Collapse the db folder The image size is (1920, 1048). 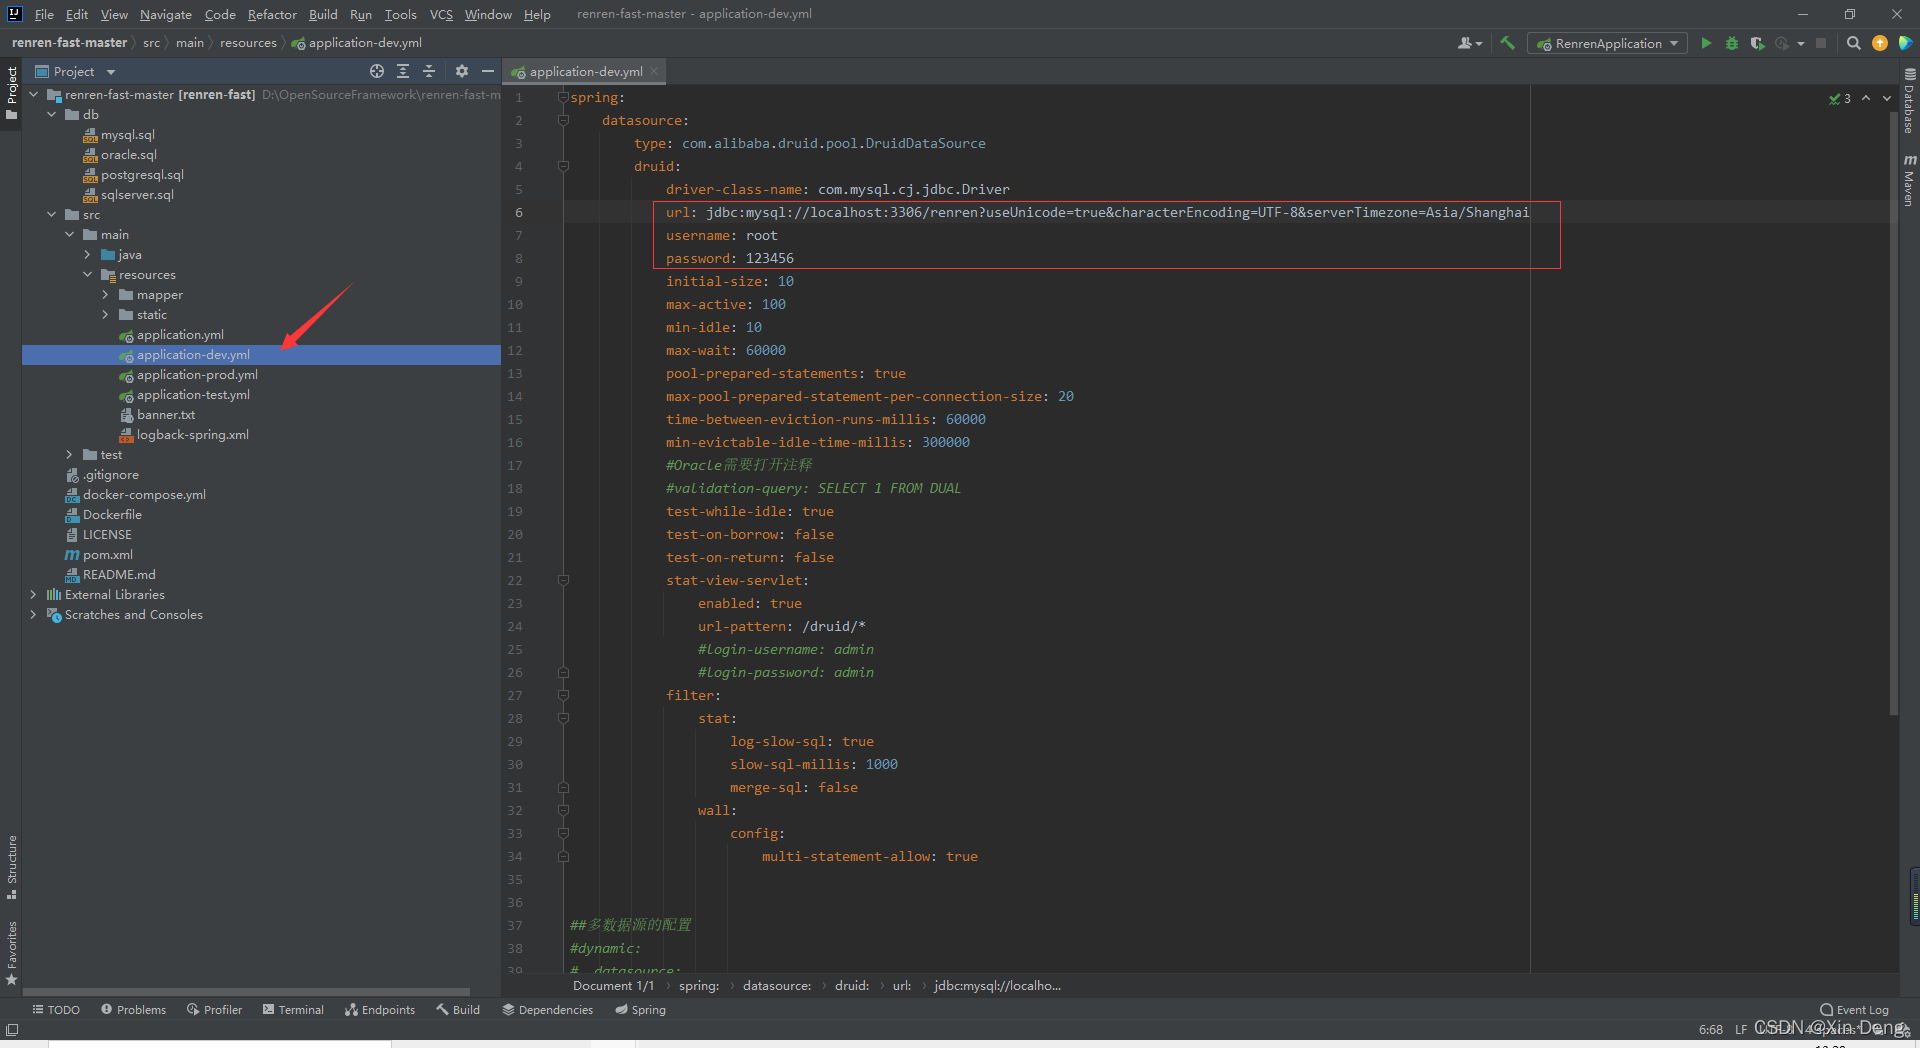click(52, 115)
